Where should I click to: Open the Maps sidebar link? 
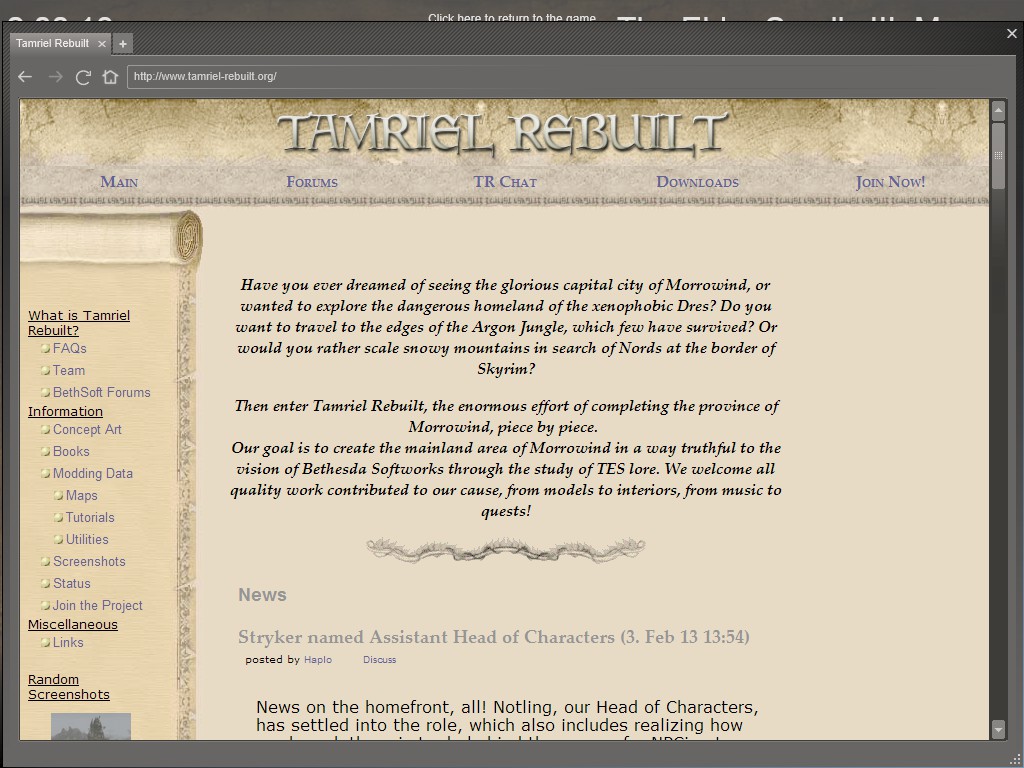pos(82,496)
